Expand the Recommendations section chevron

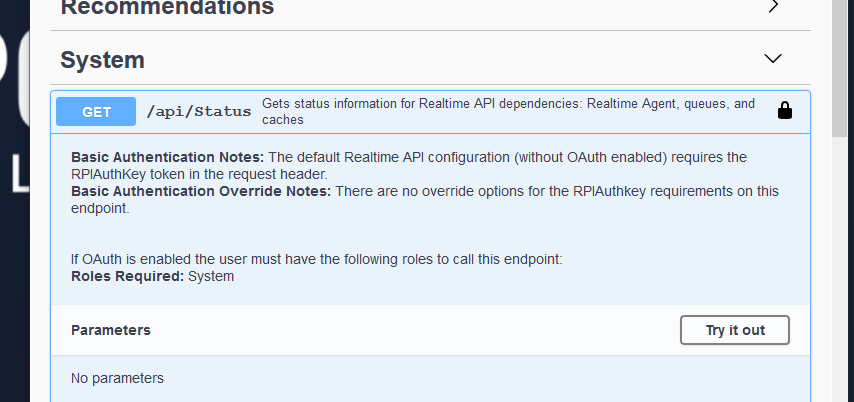point(773,6)
